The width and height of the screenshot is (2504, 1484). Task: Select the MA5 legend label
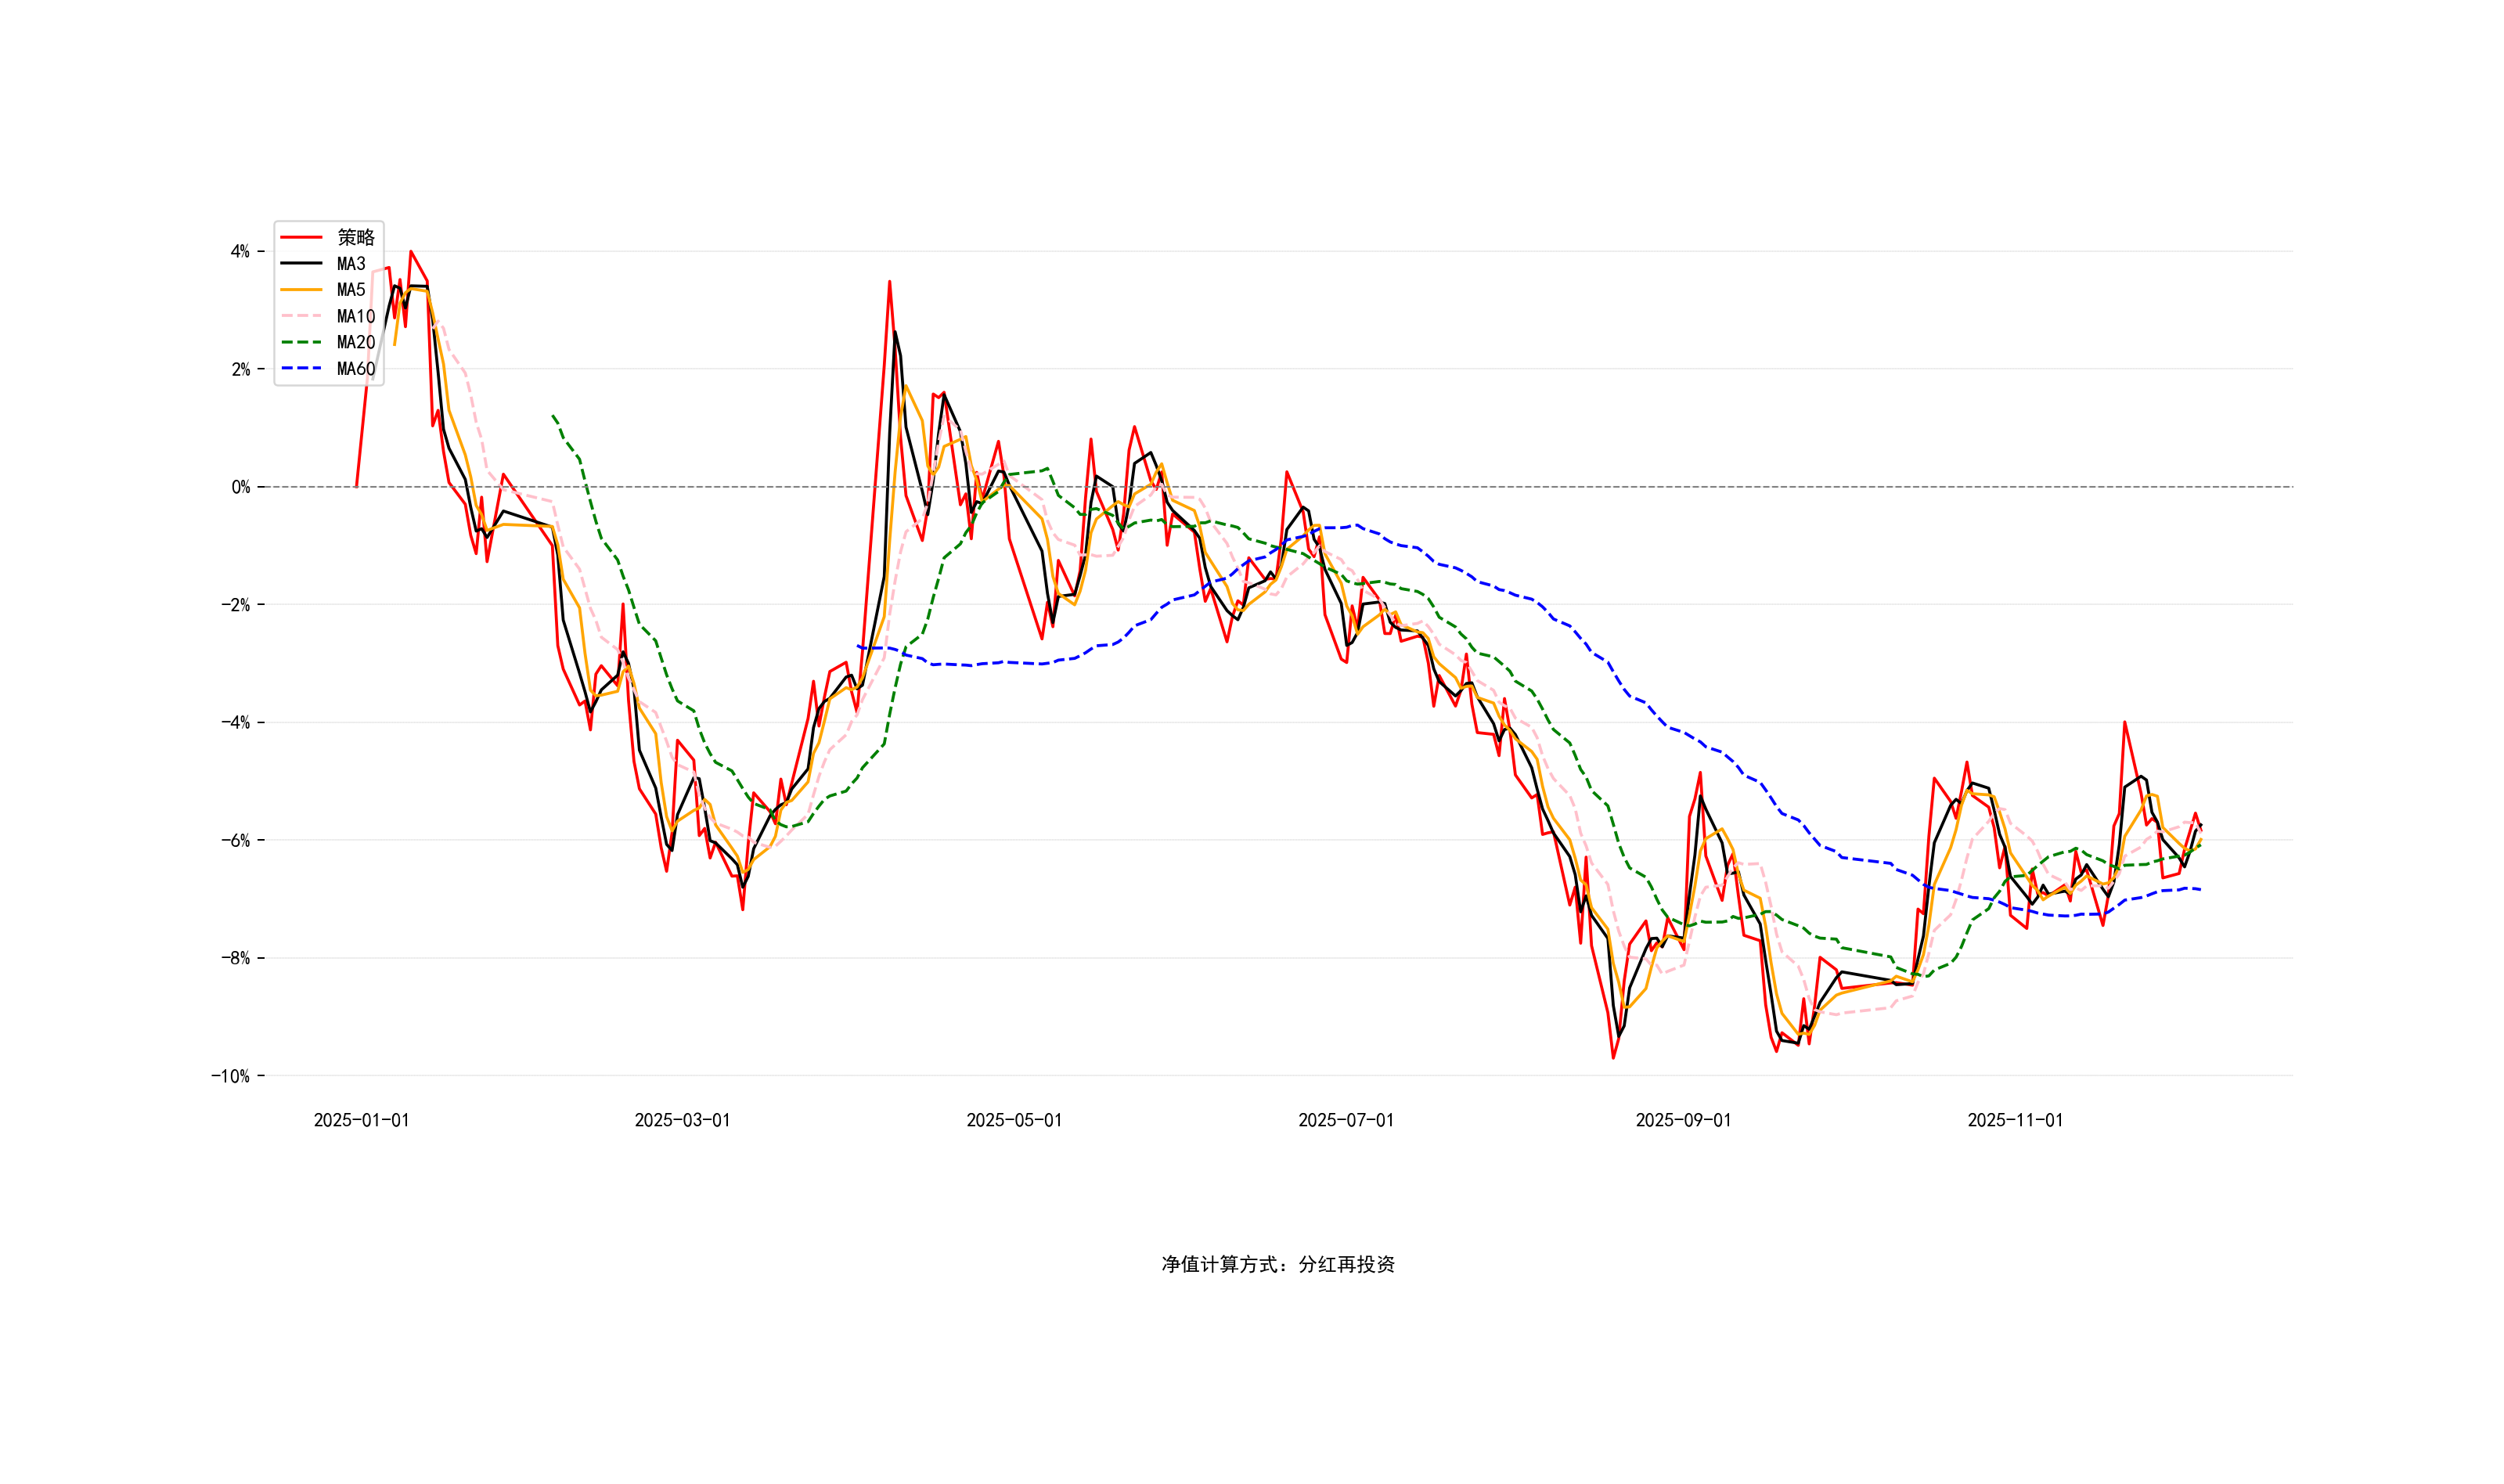pos(351,290)
